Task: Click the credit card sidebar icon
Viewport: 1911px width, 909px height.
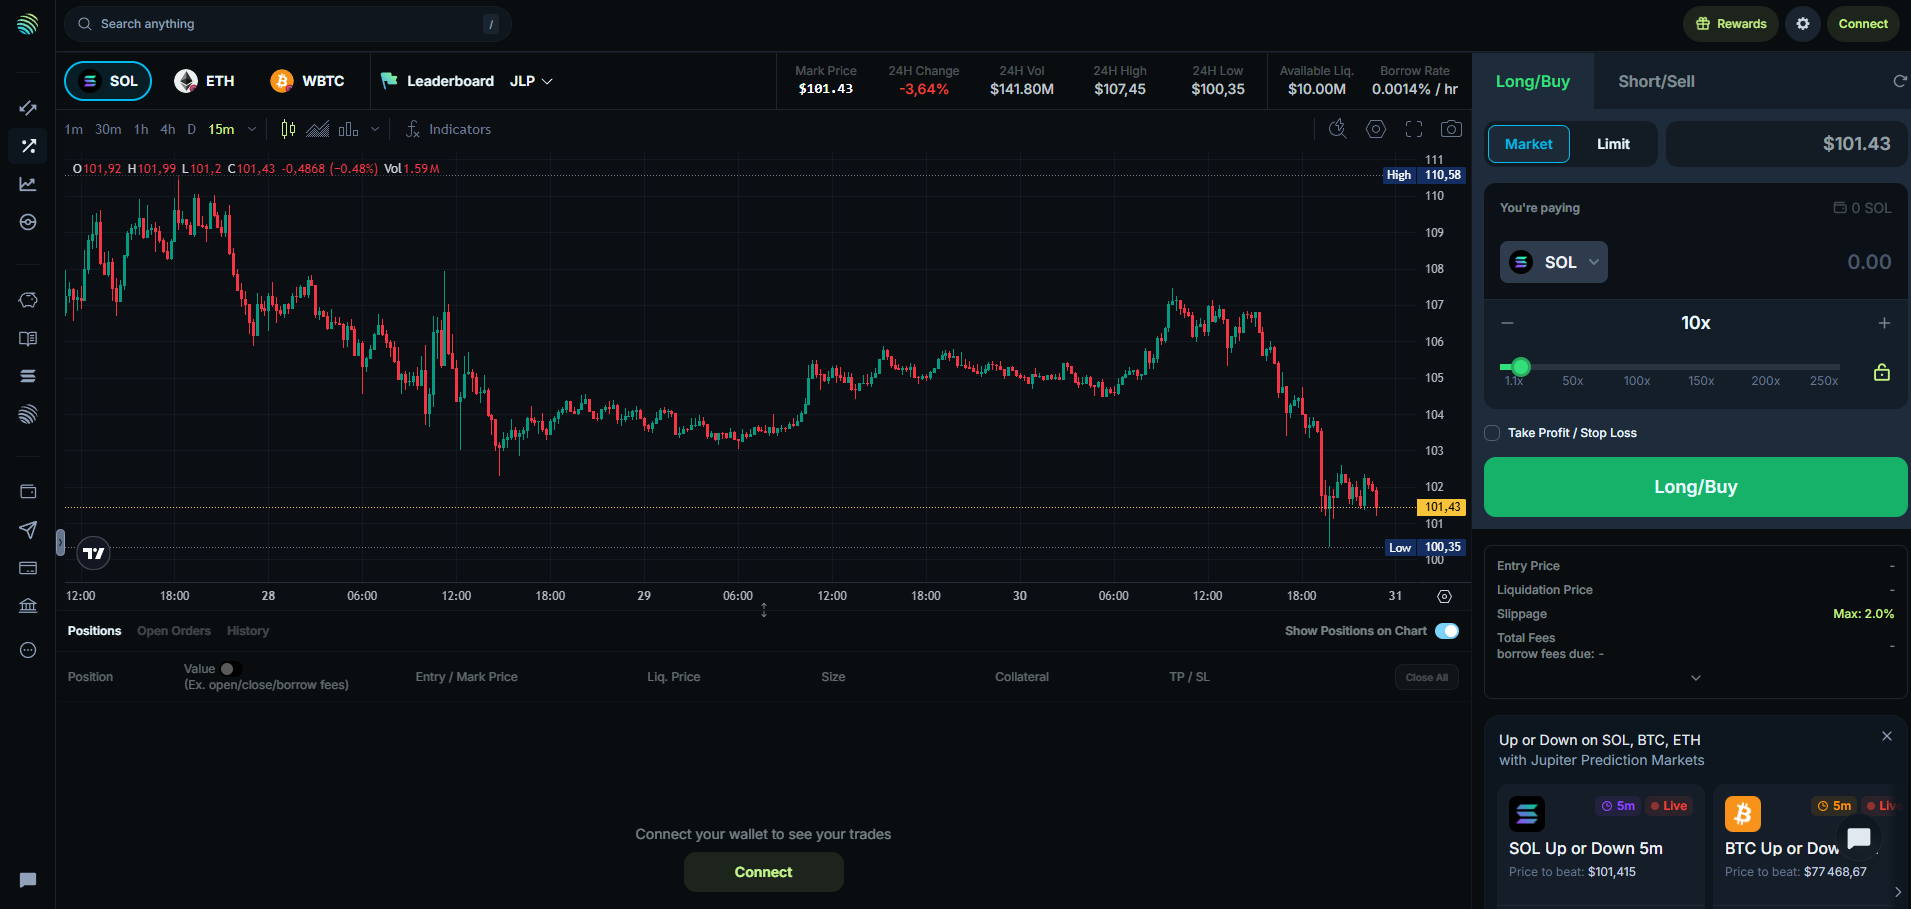Action: [x=28, y=568]
